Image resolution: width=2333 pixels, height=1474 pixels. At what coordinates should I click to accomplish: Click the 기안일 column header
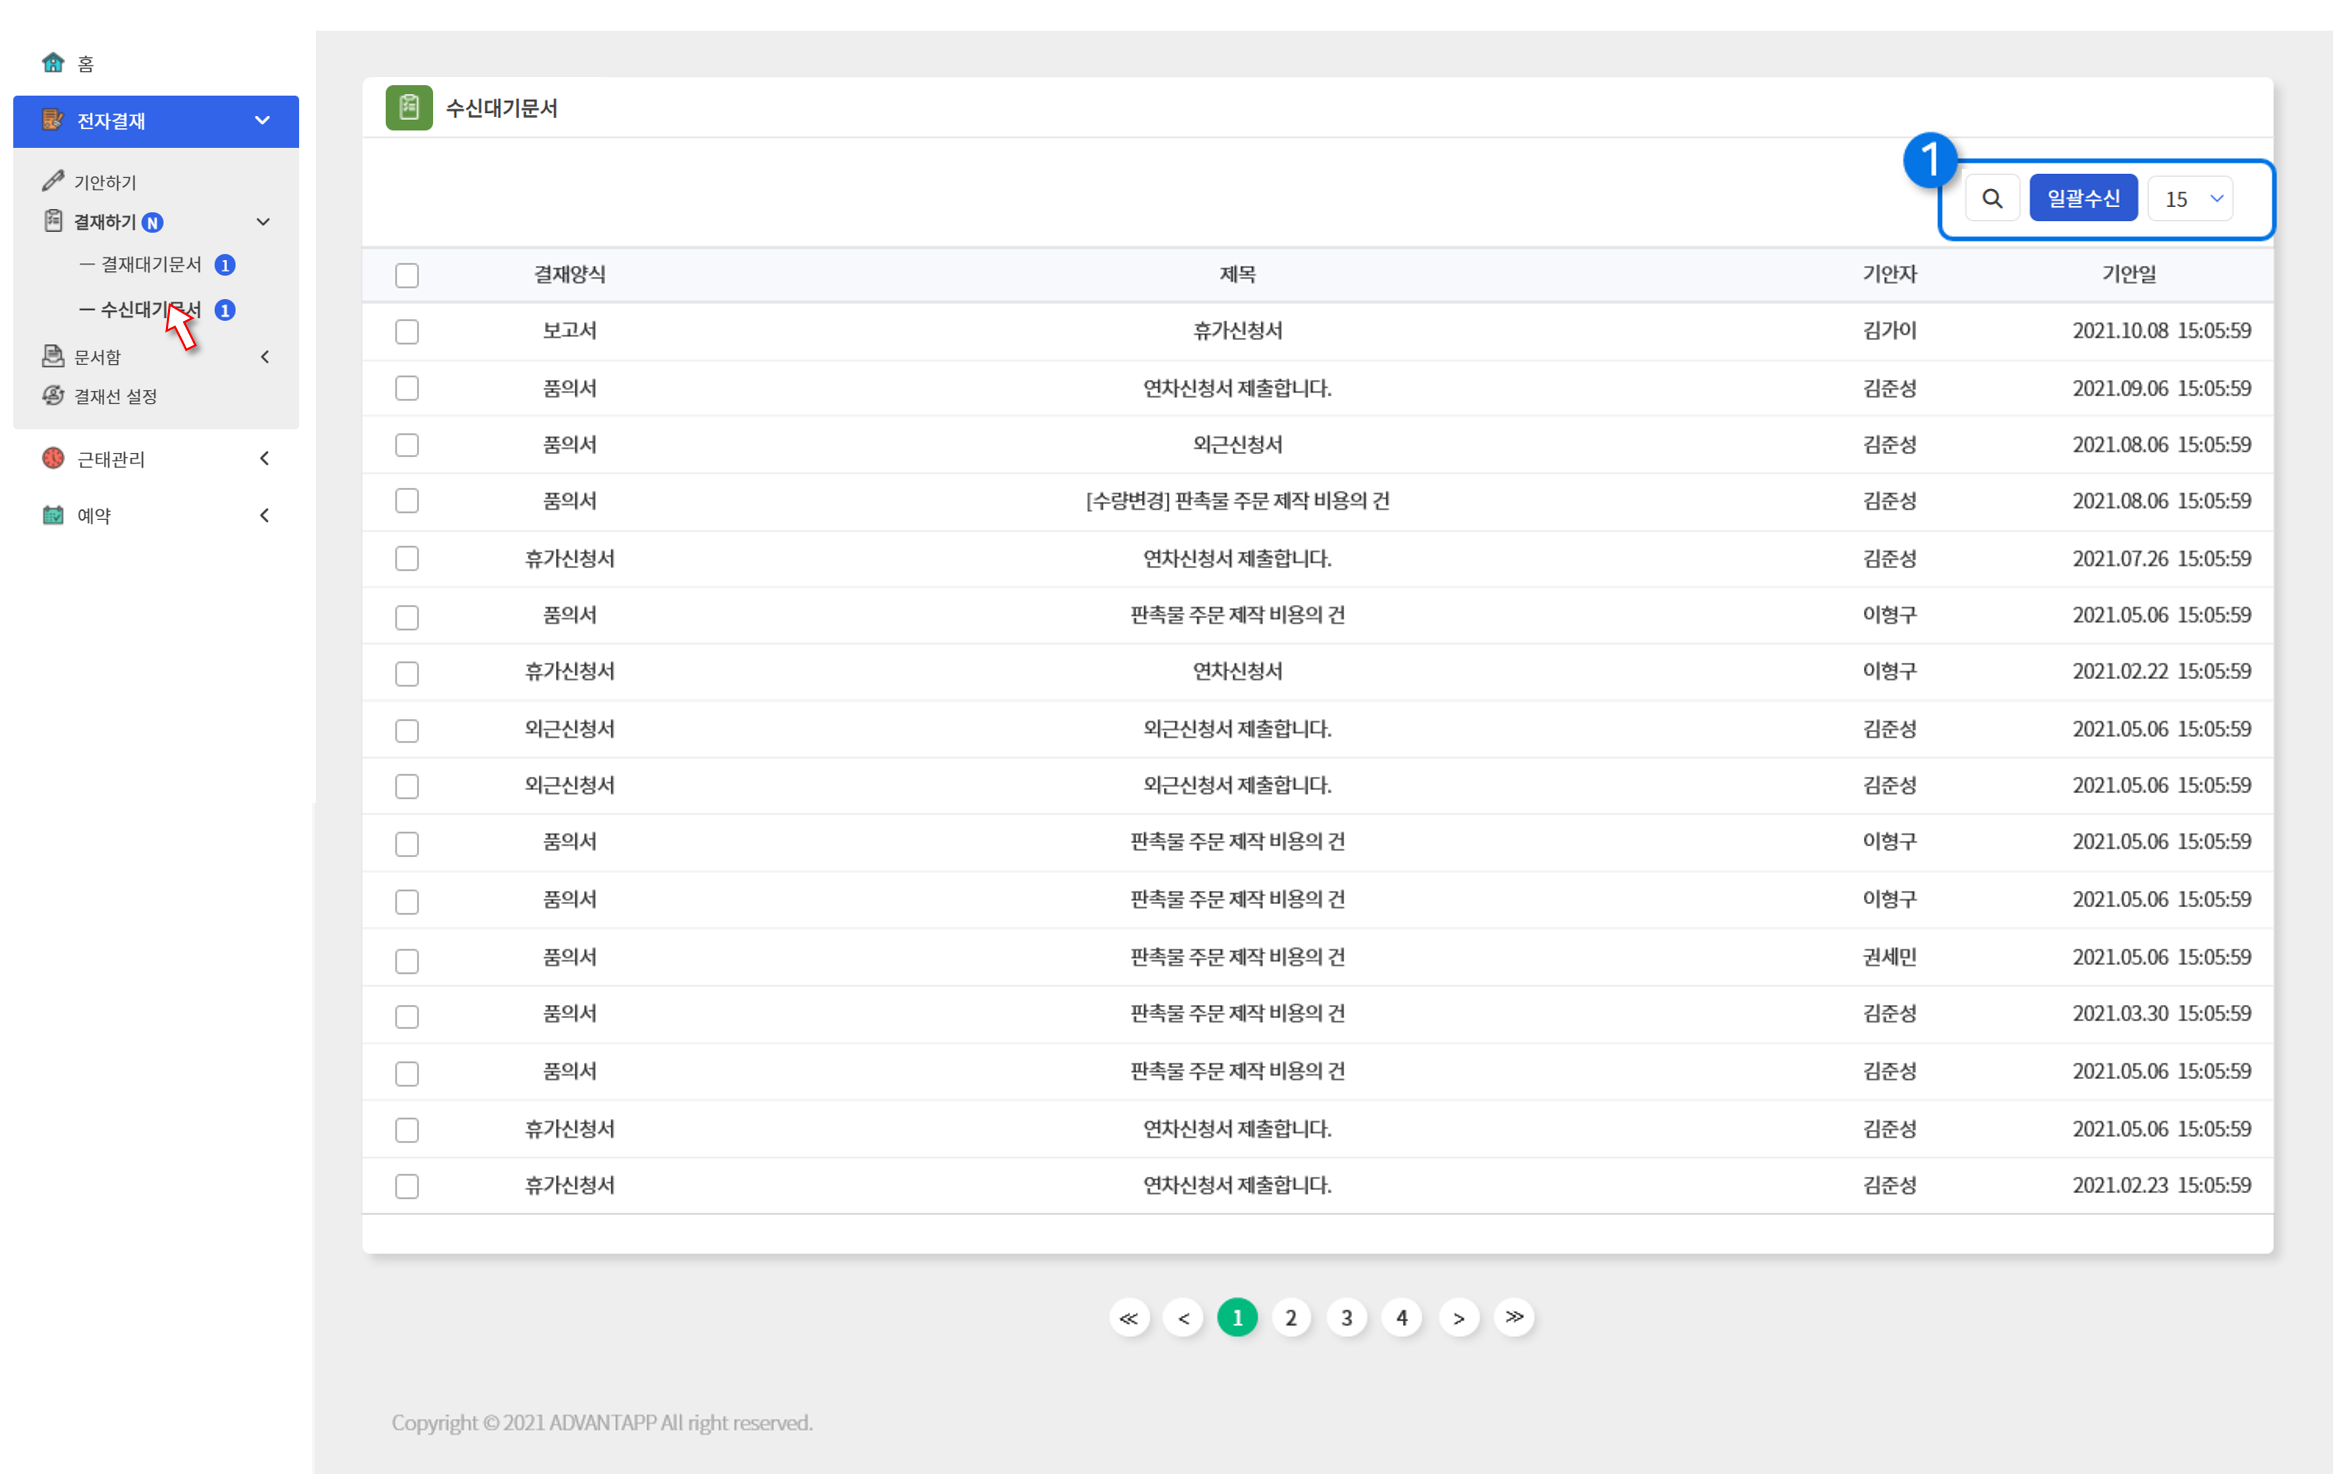(2128, 274)
